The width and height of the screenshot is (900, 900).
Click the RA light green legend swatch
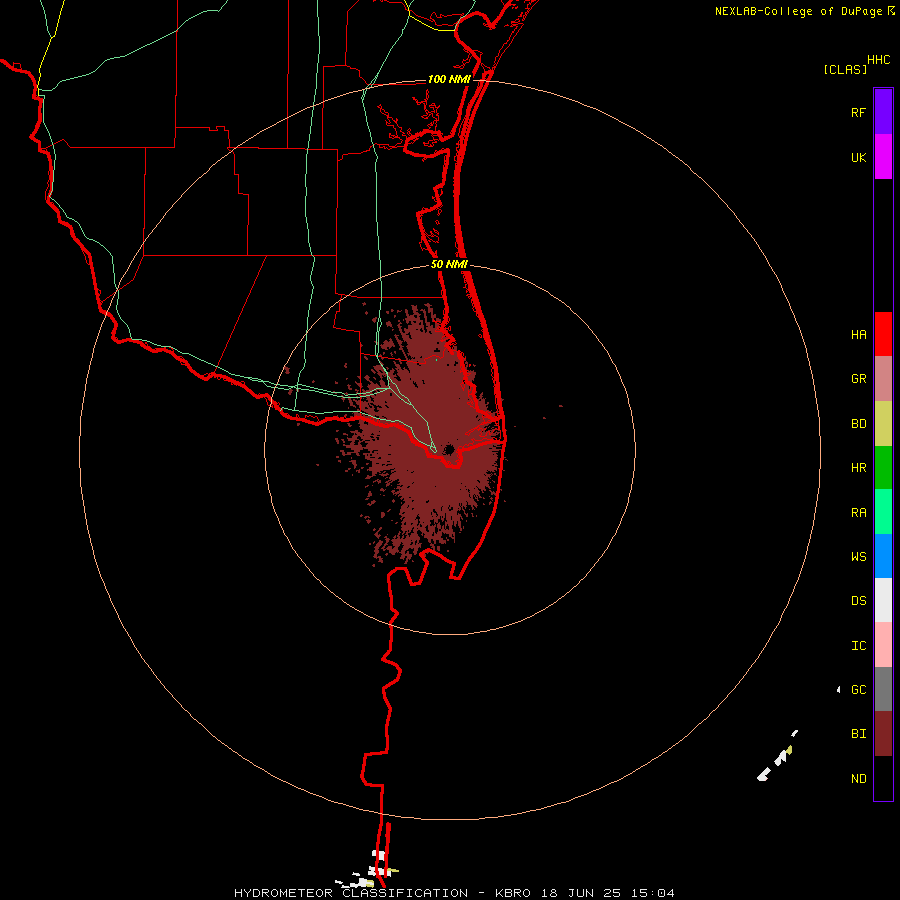[x=883, y=512]
